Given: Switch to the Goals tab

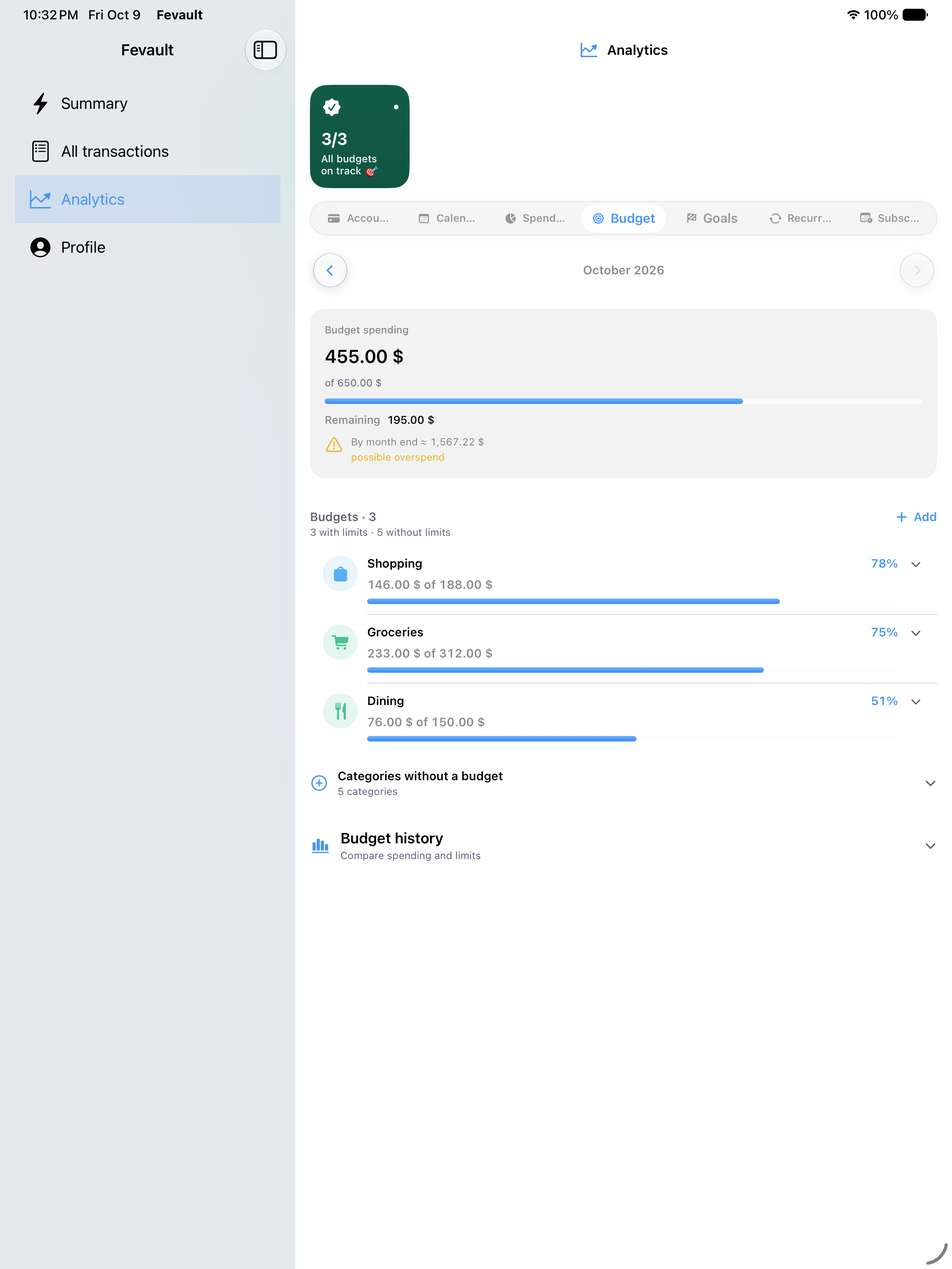Looking at the screenshot, I should 712,218.
